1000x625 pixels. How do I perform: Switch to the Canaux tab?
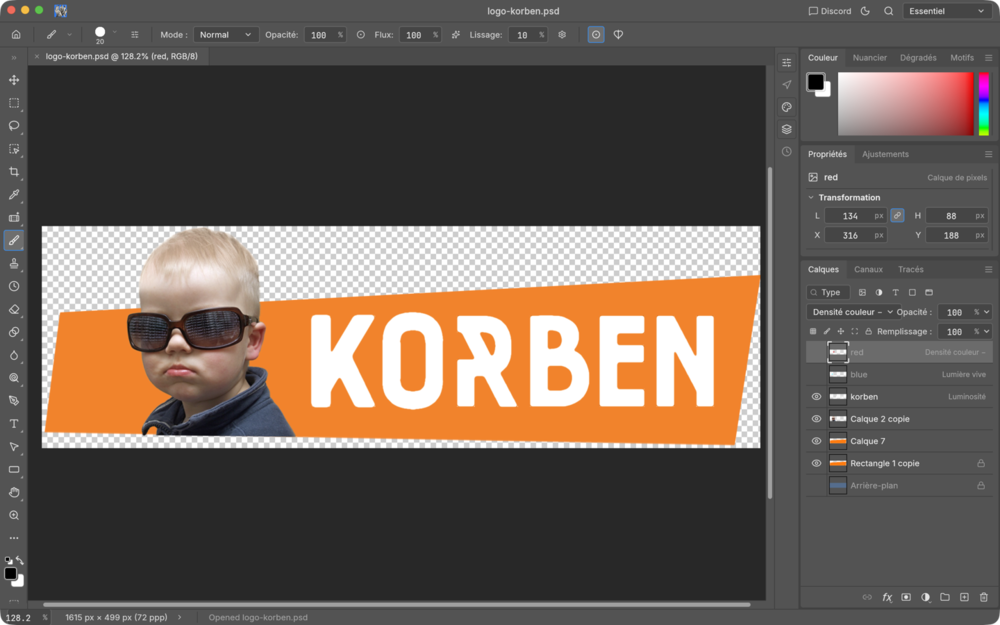(868, 269)
